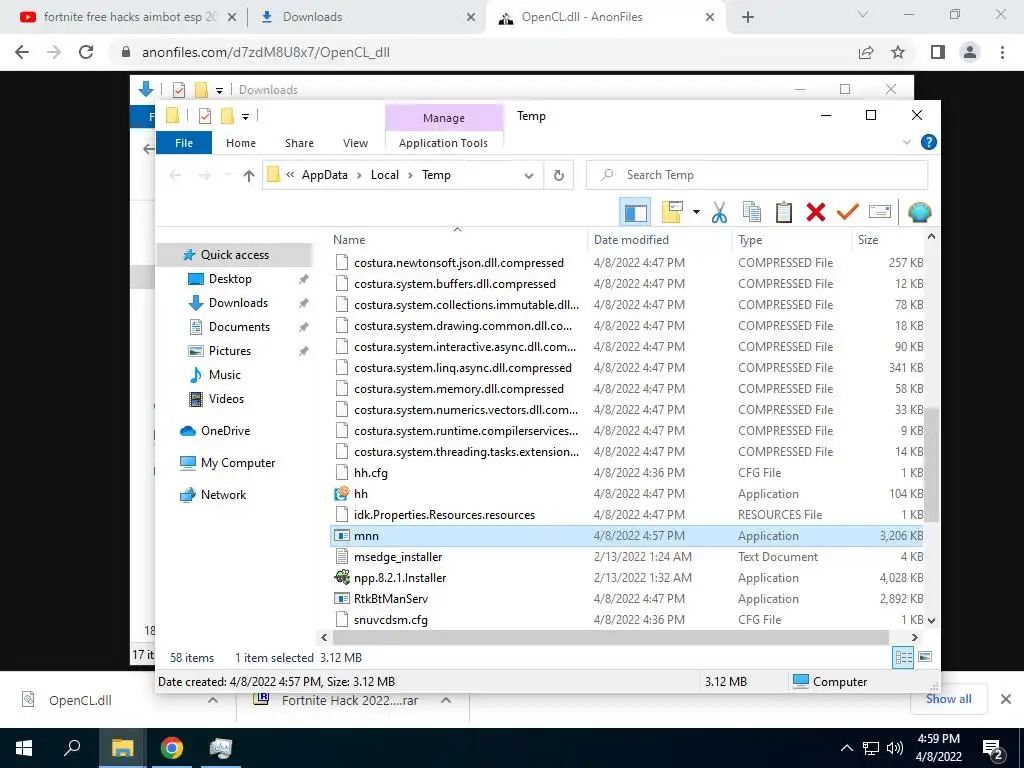Click the Refresh button beside address bar
The image size is (1024, 768).
click(558, 175)
